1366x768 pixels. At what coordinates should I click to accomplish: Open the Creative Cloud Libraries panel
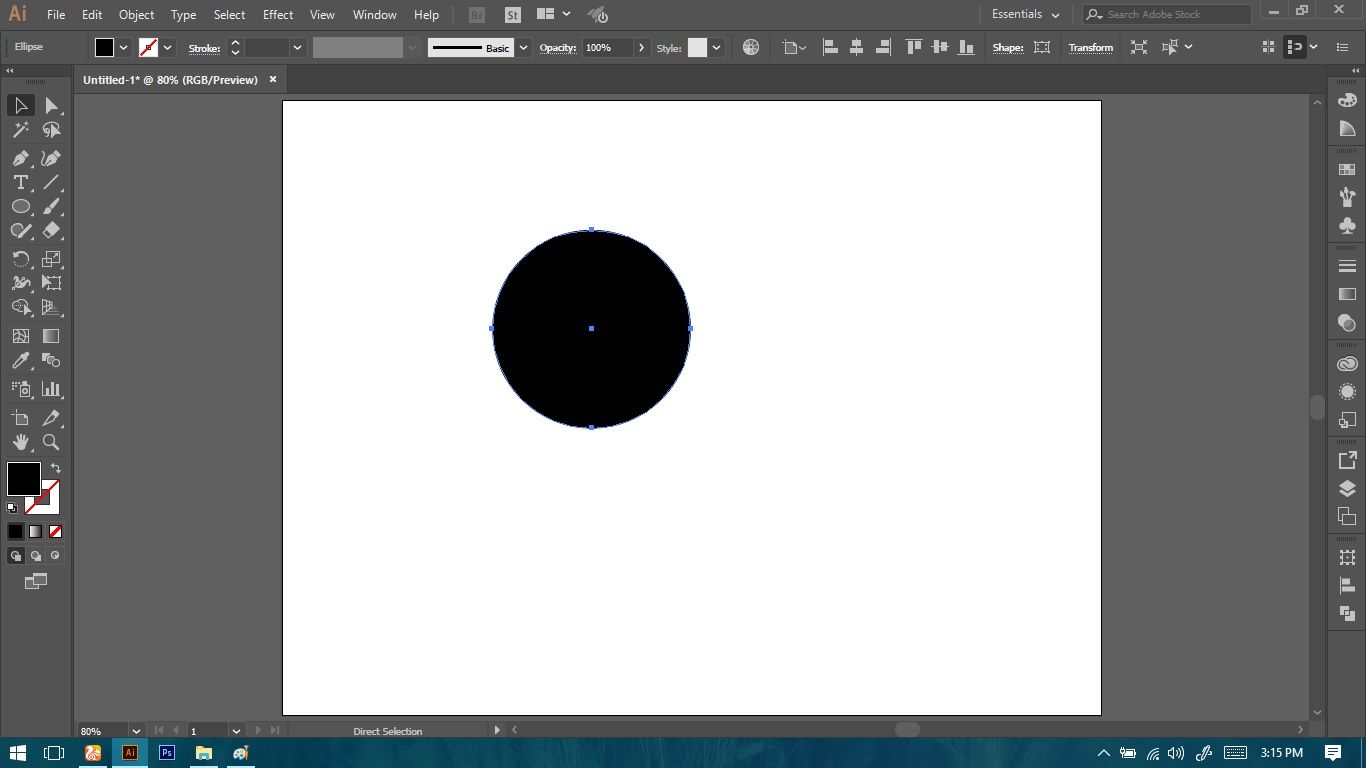click(x=1347, y=364)
